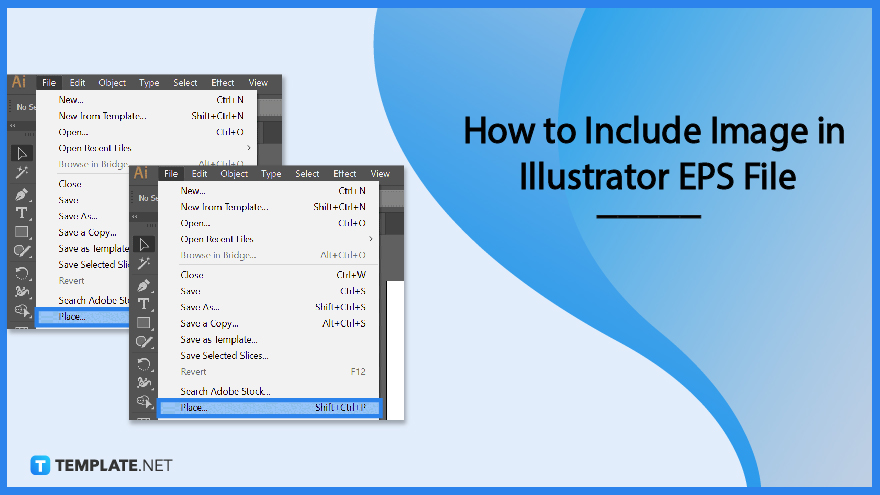Select the Paintbrush tool in back window
Screen dimensions: 880x495
[21, 251]
